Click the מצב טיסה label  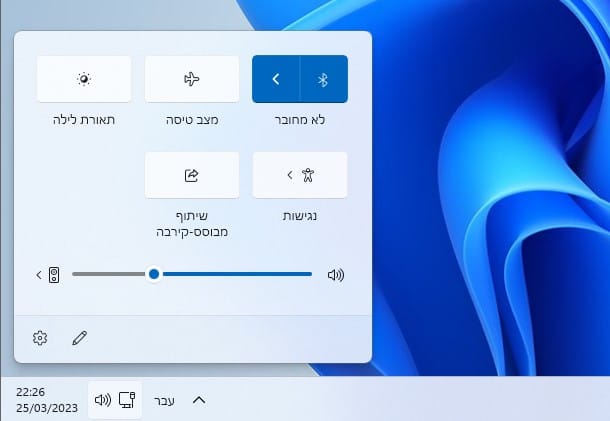192,120
